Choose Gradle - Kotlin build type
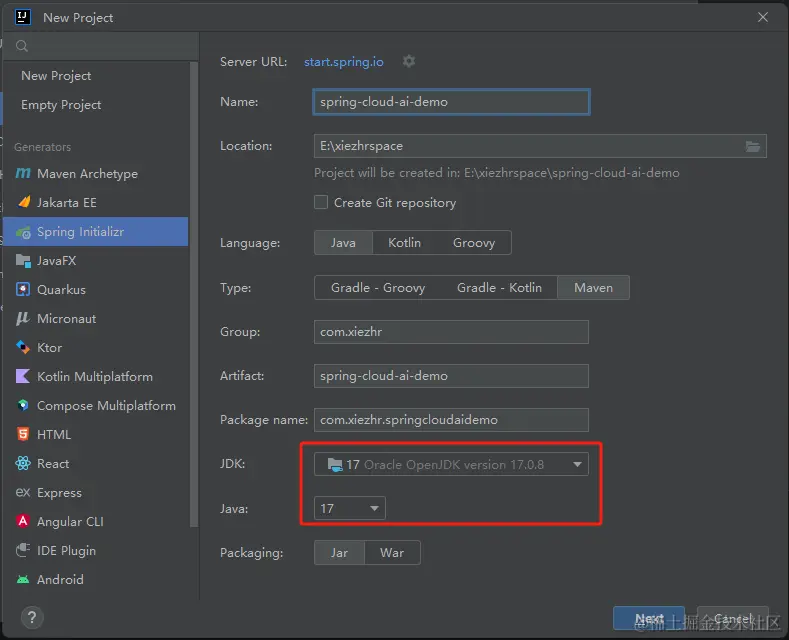This screenshot has height=640, width=789. point(499,288)
